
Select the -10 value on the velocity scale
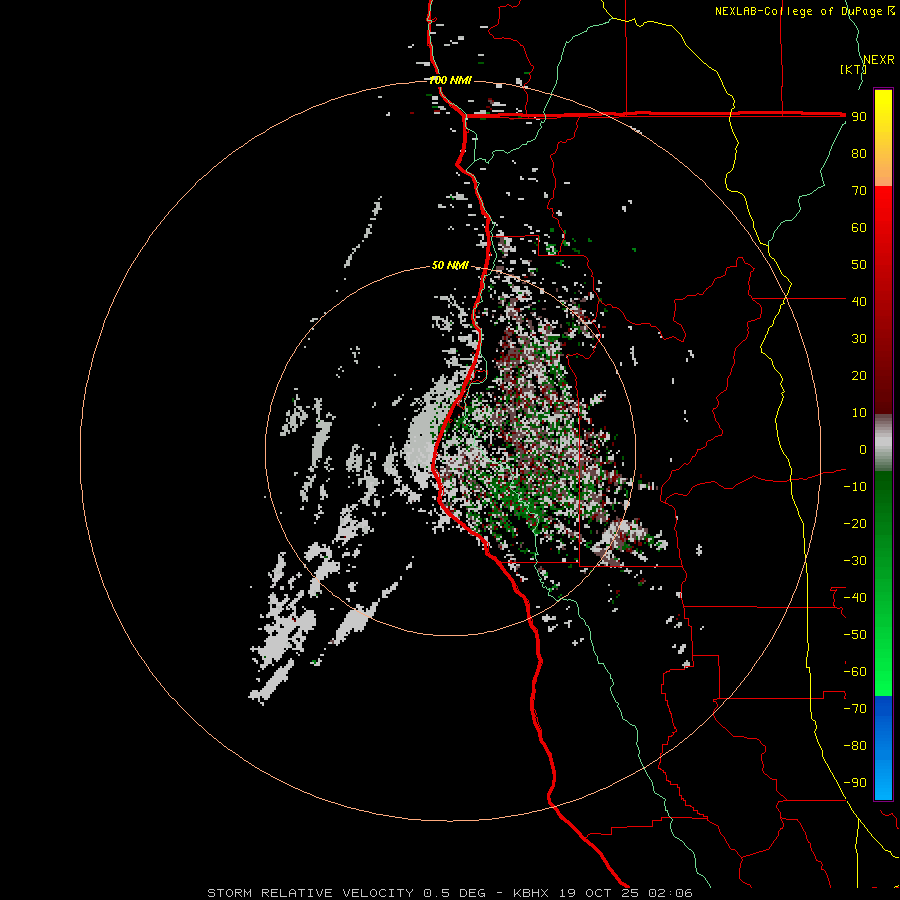click(x=855, y=487)
